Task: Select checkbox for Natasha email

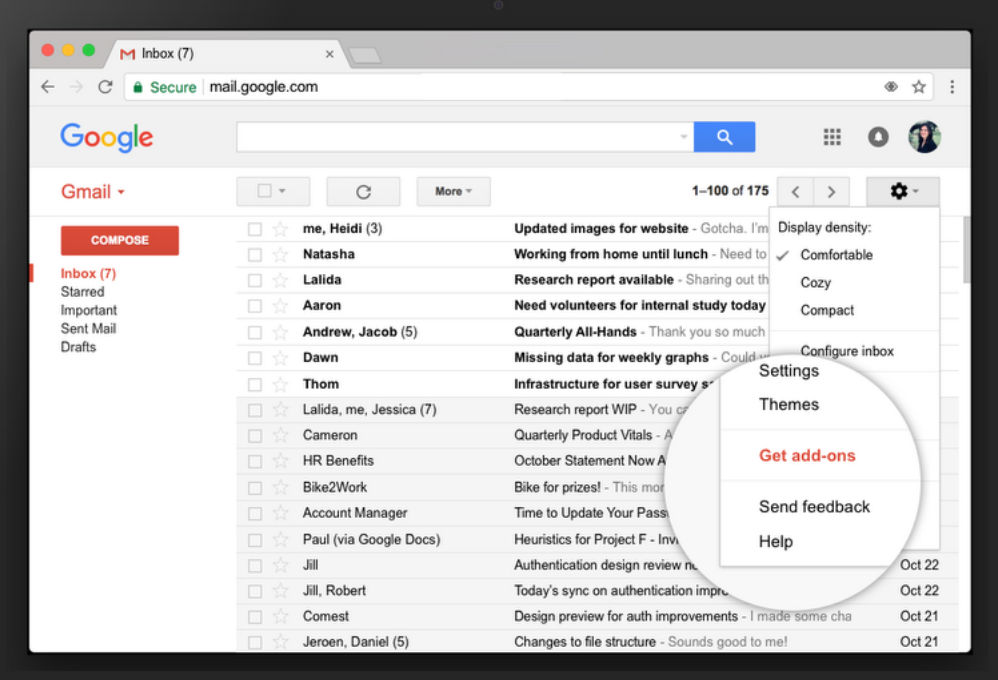Action: click(255, 255)
